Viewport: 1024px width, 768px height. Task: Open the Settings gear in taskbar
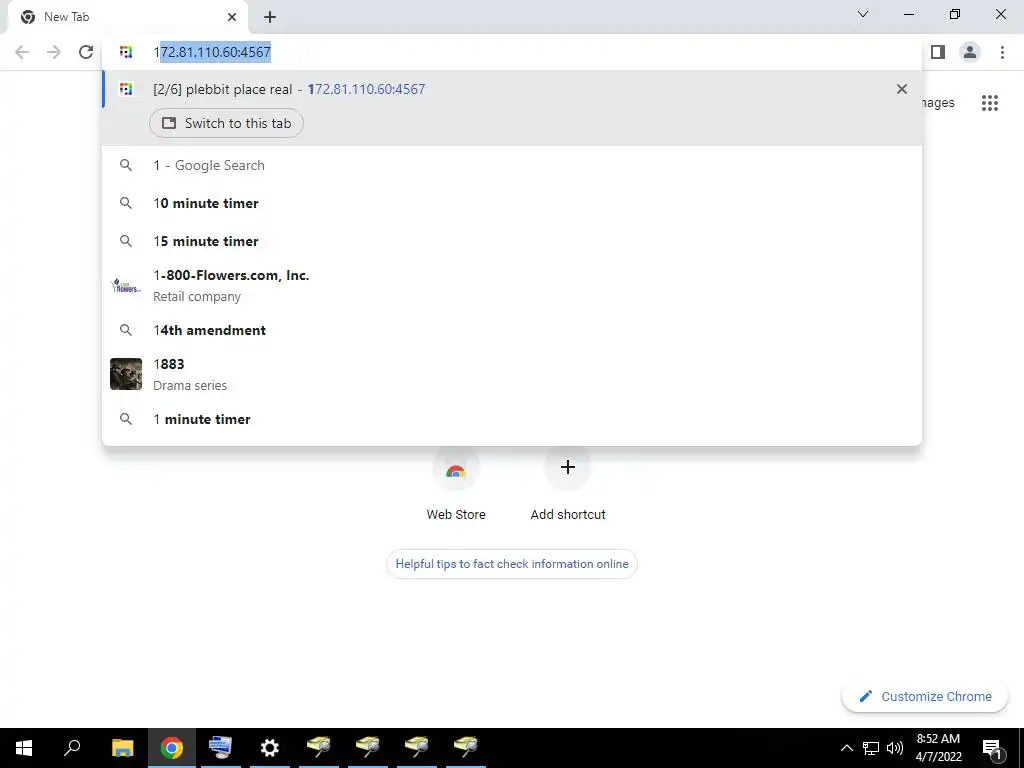pos(269,748)
